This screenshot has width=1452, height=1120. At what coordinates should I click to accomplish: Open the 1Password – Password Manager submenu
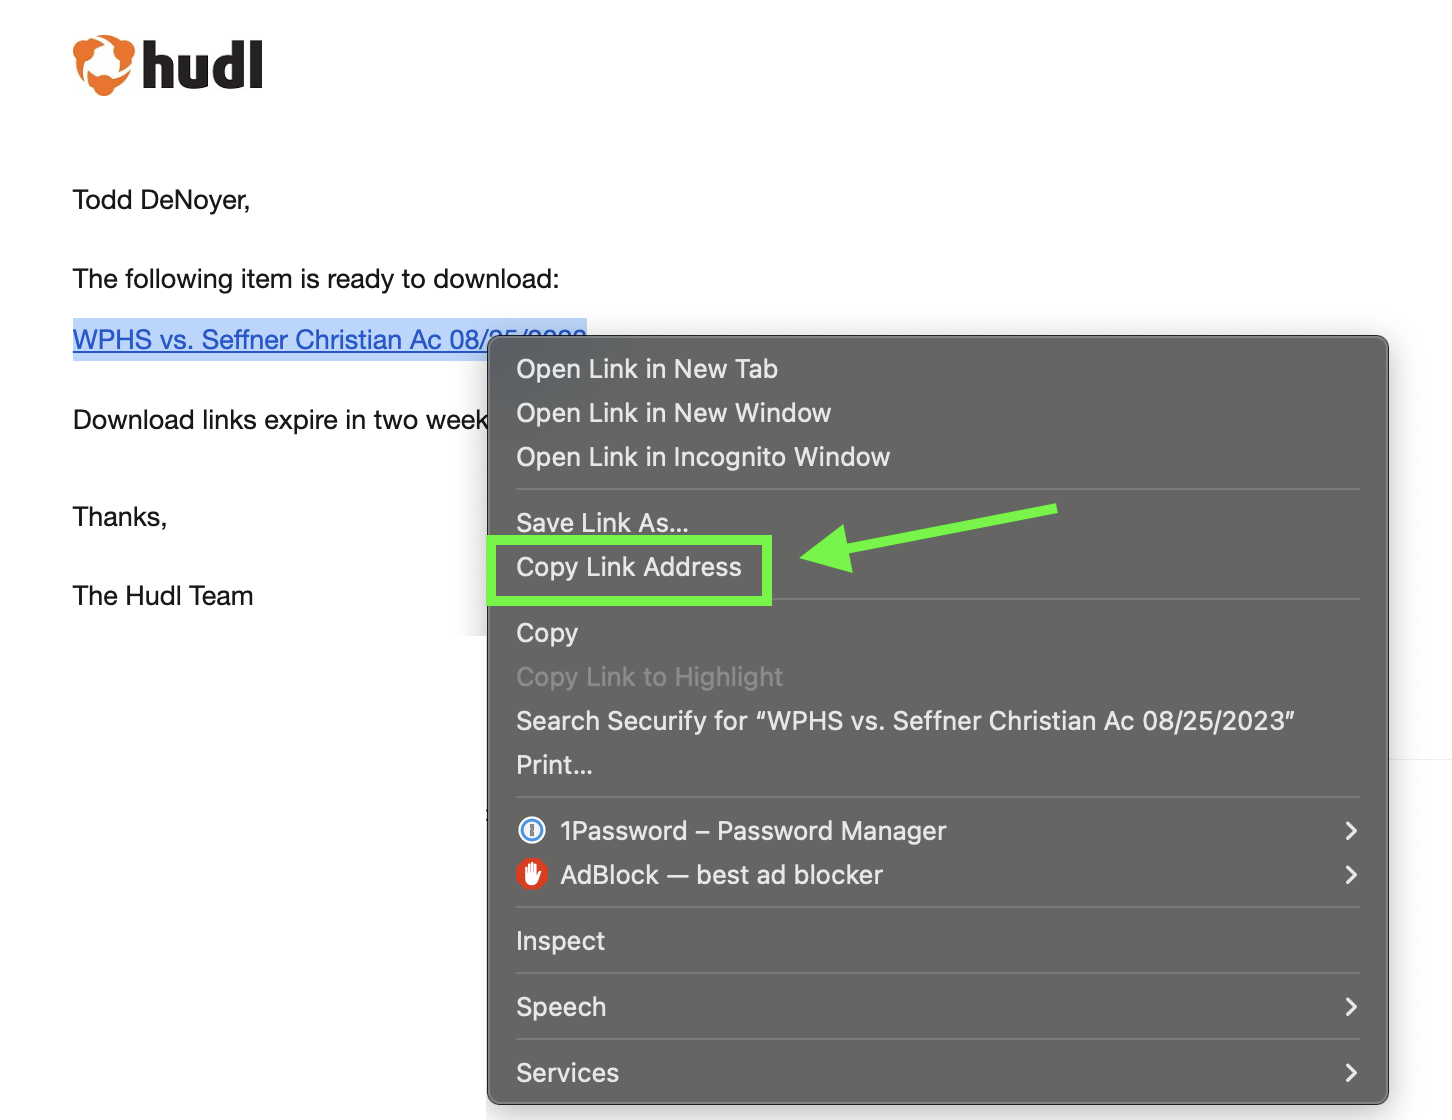point(937,831)
